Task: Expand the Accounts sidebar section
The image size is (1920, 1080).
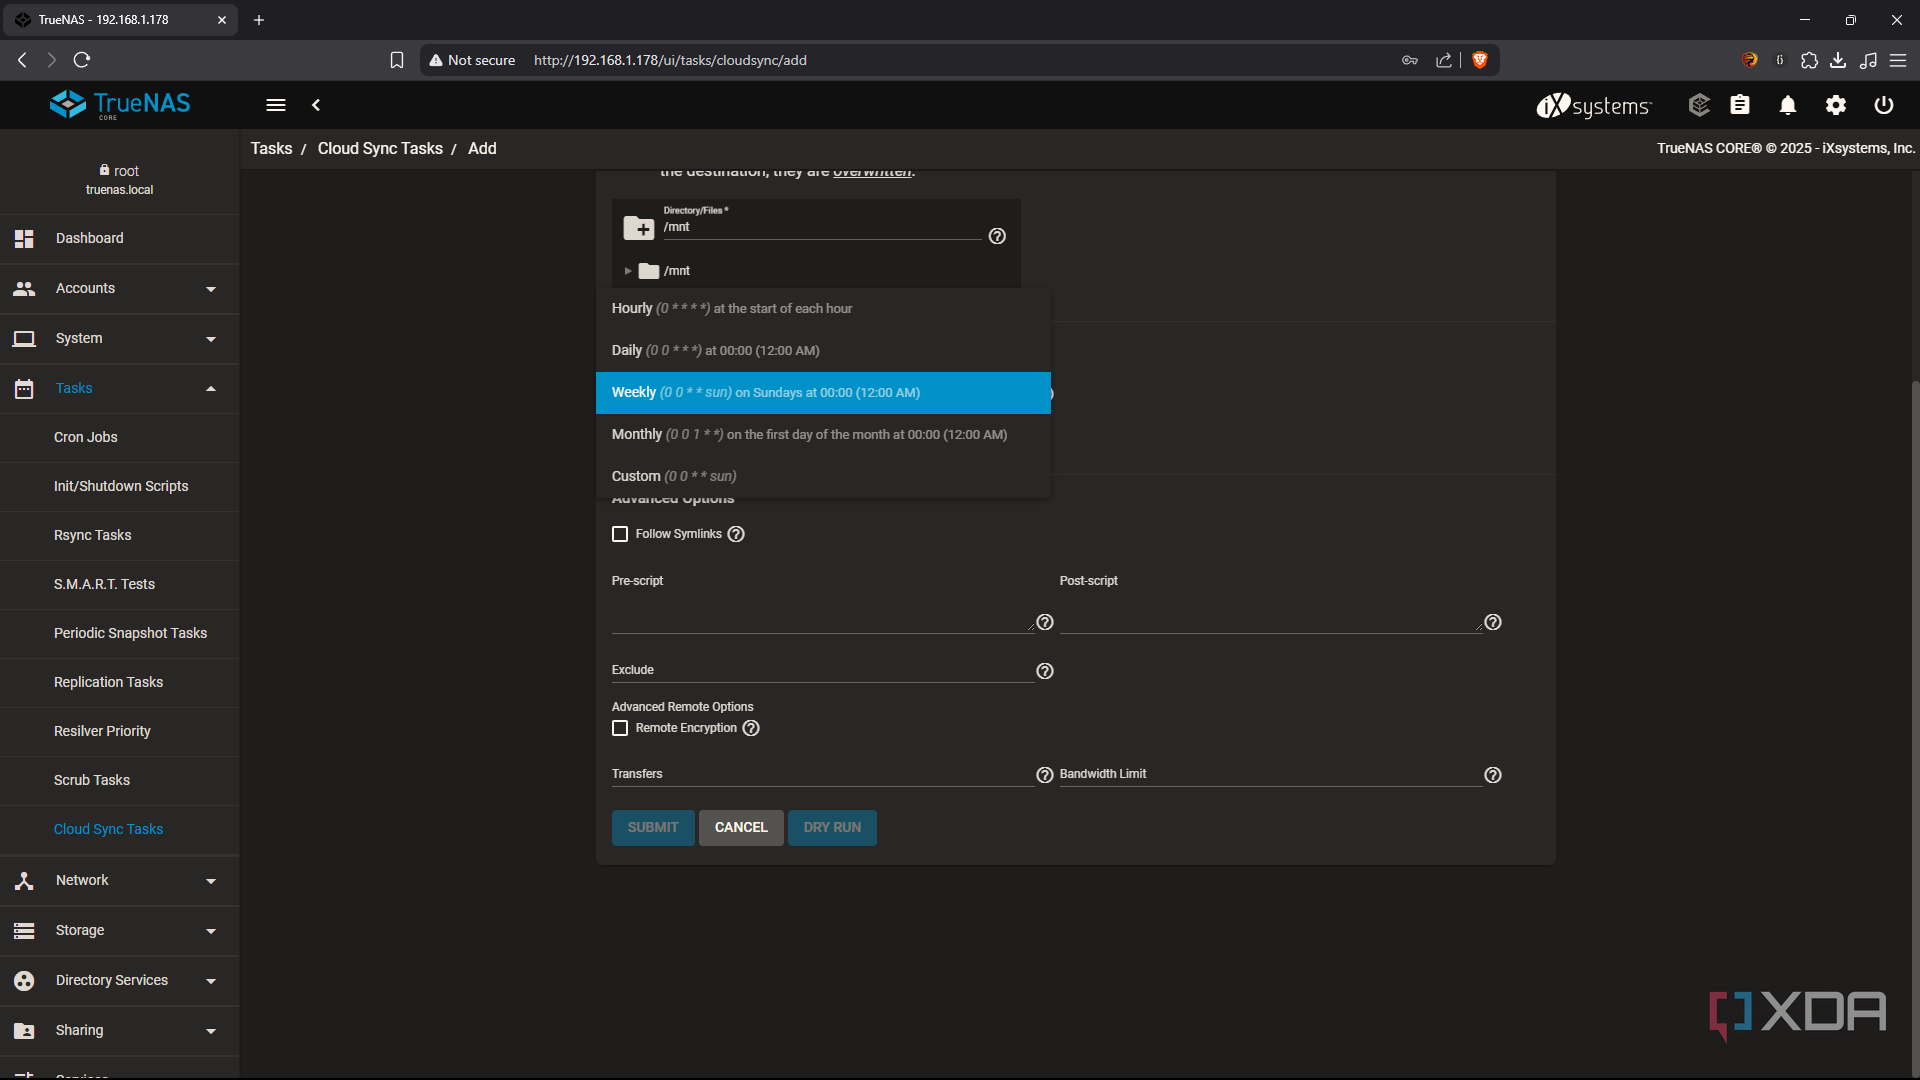Action: coord(120,289)
